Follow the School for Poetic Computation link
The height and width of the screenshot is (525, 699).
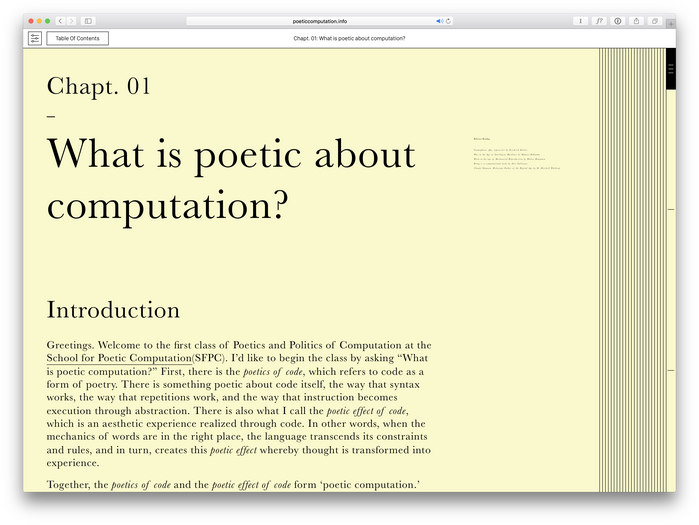[119, 358]
